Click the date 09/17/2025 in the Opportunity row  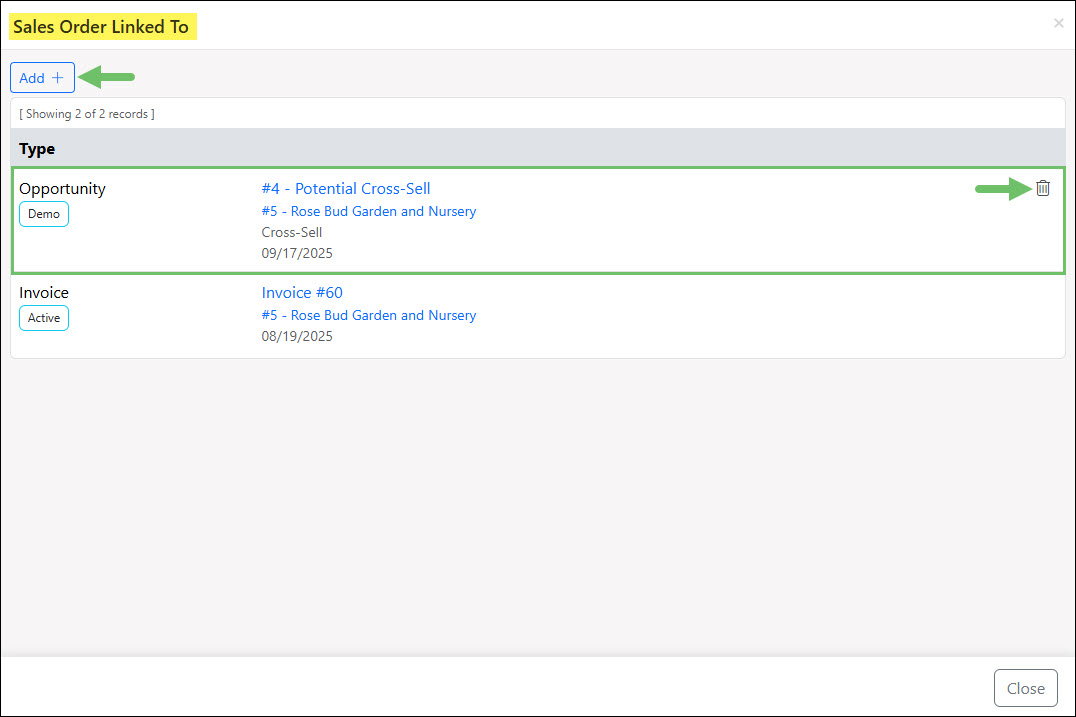pyautogui.click(x=297, y=253)
